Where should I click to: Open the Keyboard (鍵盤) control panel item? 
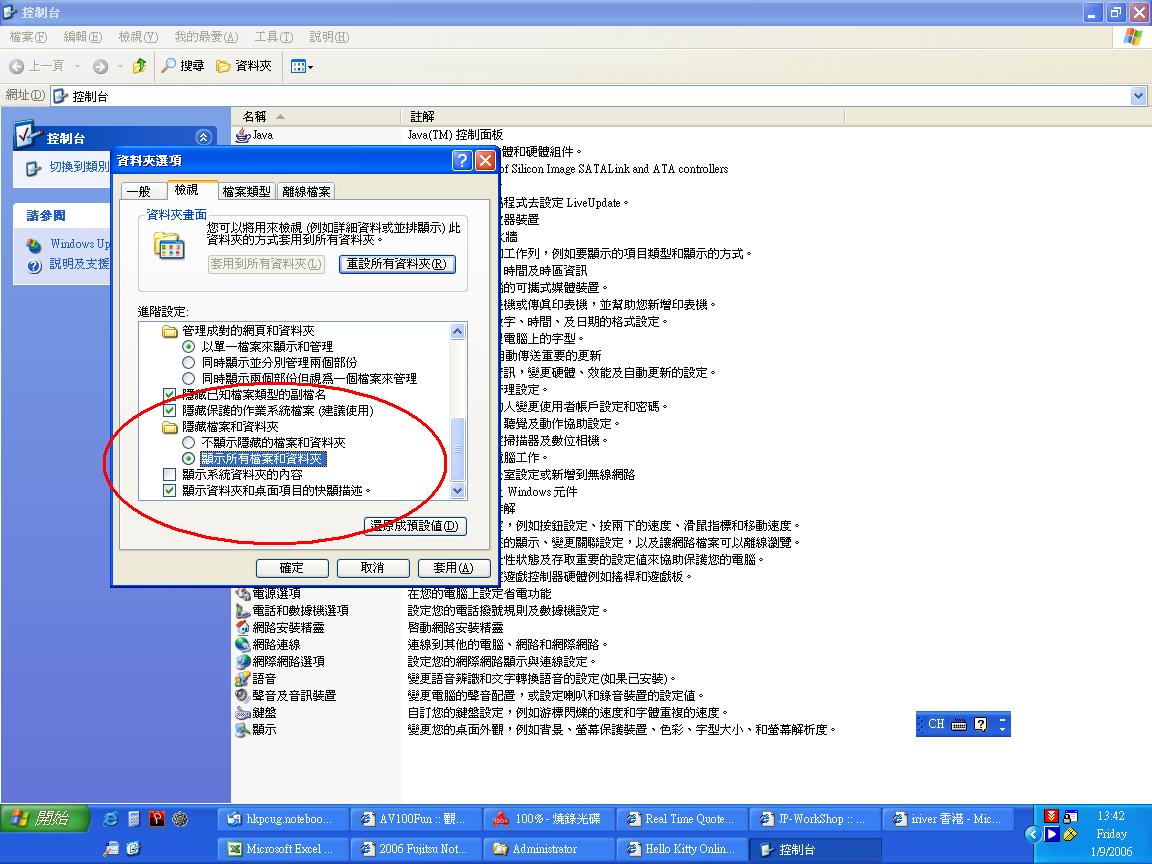tap(263, 712)
